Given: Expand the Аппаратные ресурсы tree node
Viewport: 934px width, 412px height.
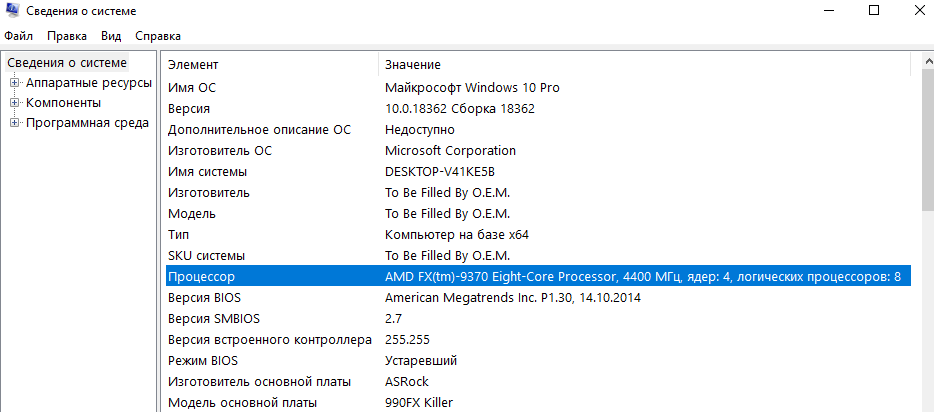Looking at the screenshot, I should (x=15, y=83).
